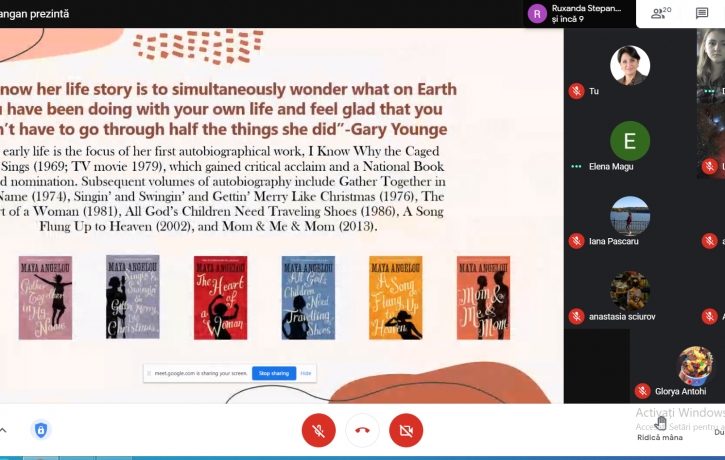Click the 'prezintă' presenter label at top
This screenshot has width=725, height=460.
(49, 14)
